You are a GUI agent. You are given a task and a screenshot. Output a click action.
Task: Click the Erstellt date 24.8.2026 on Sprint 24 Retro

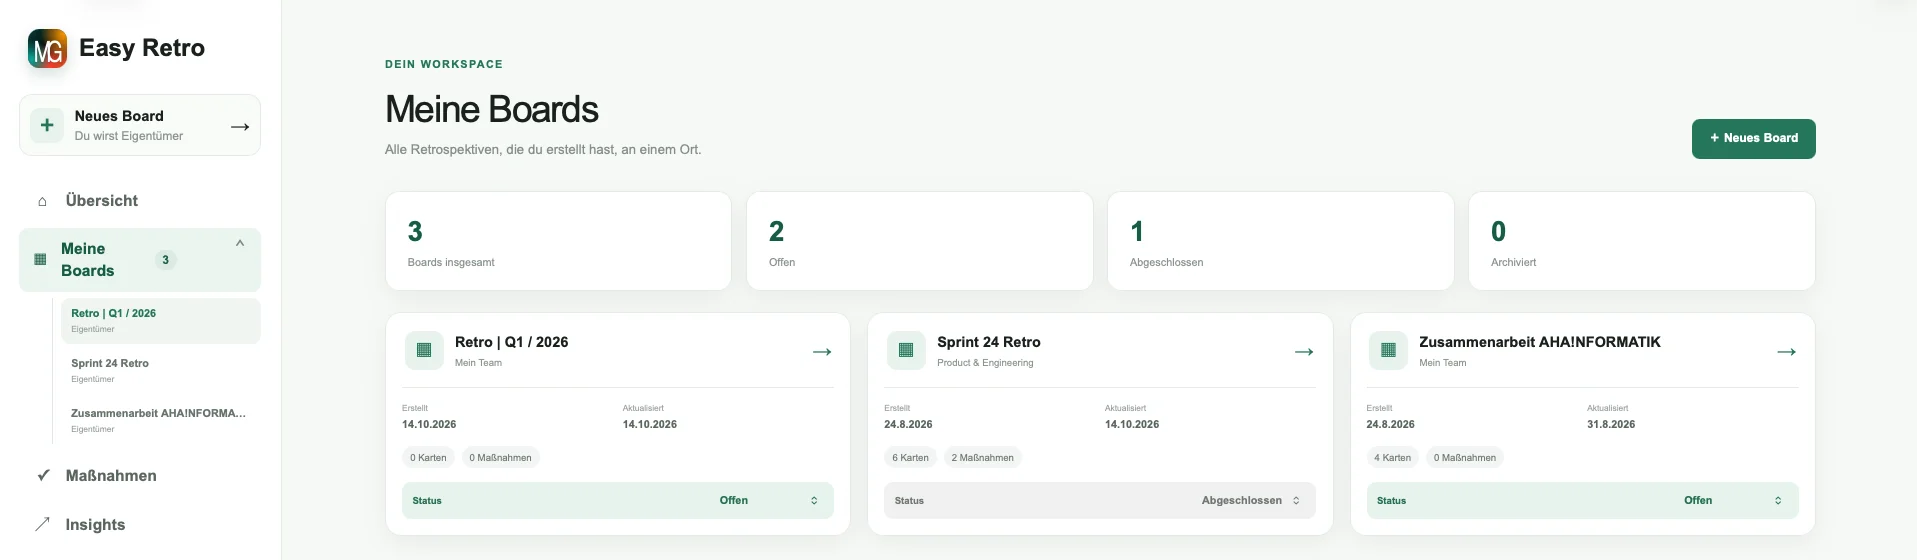click(908, 425)
